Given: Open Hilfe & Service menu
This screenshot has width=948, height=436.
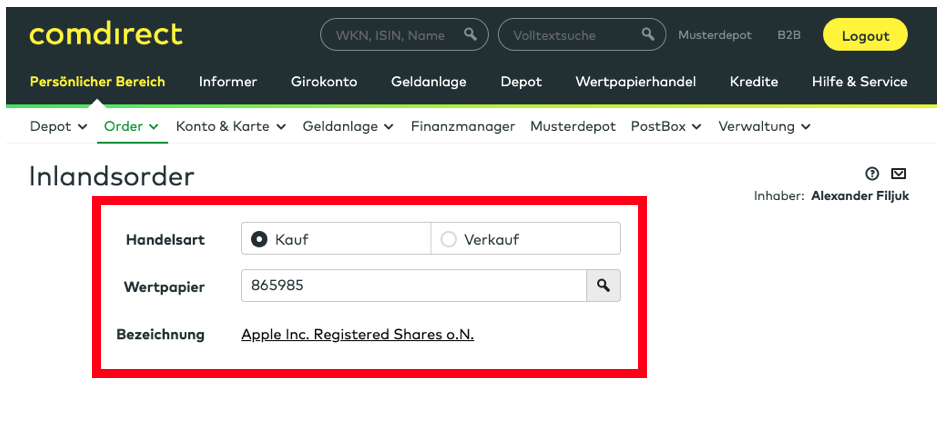Looking at the screenshot, I should pos(860,82).
